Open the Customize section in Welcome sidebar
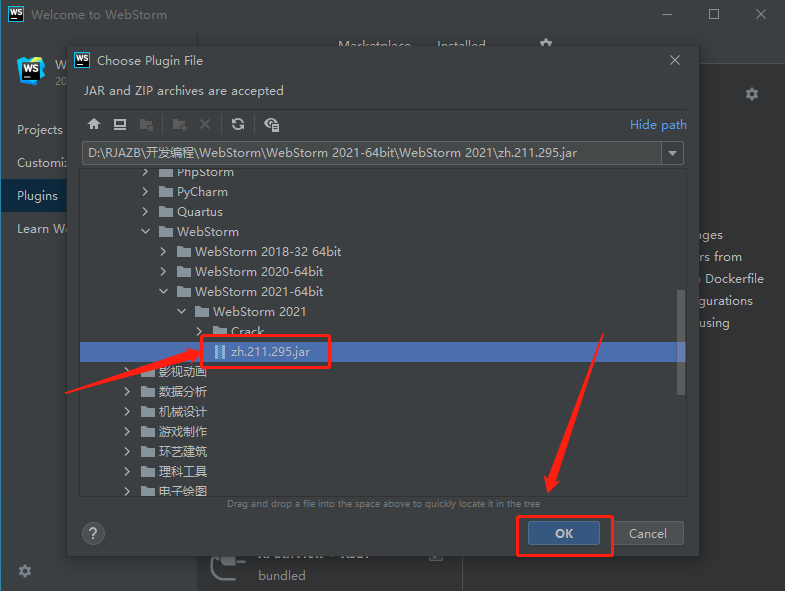785x591 pixels. [34, 163]
